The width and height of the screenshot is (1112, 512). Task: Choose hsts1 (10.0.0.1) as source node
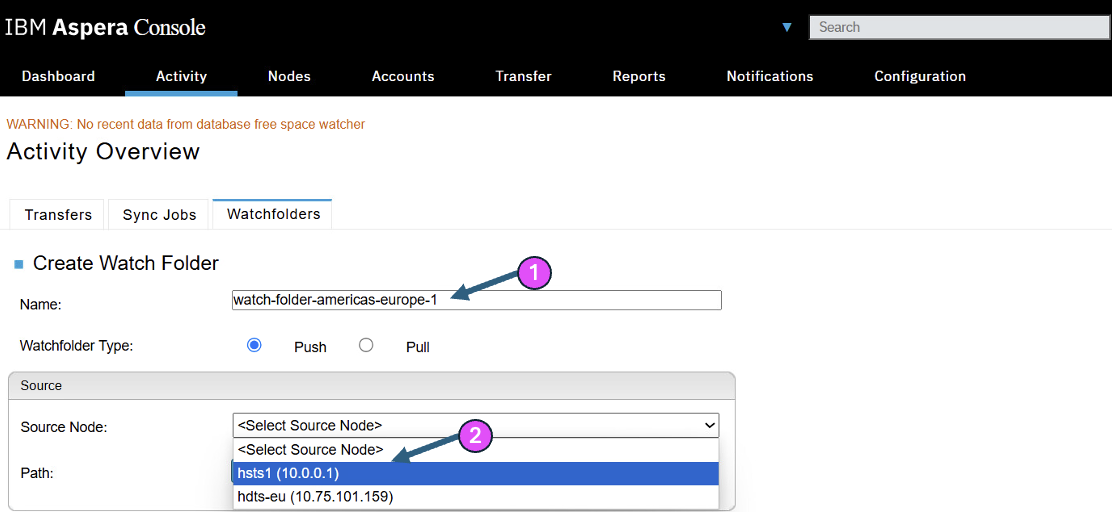pos(476,473)
